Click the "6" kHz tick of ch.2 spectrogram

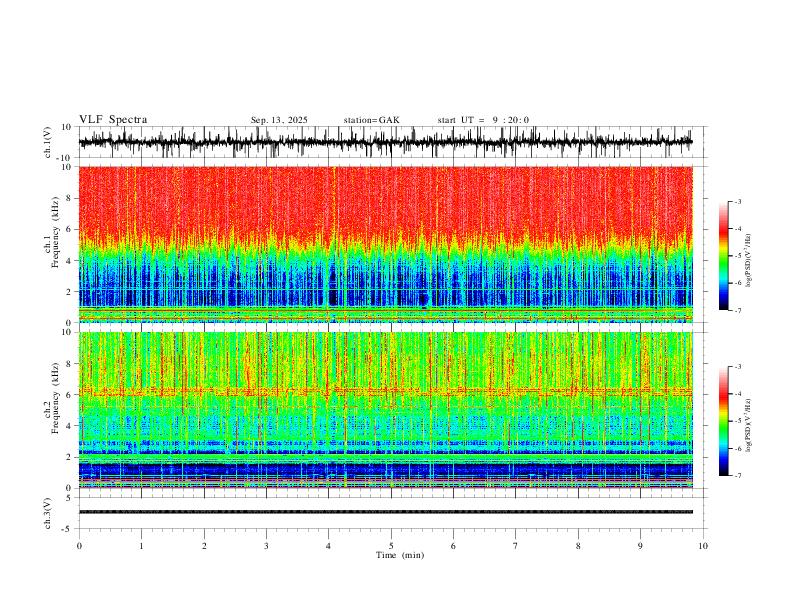tap(70, 395)
